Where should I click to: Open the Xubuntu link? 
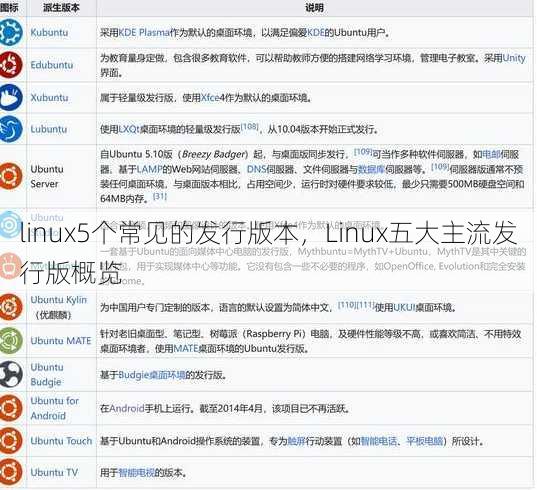tap(49, 98)
